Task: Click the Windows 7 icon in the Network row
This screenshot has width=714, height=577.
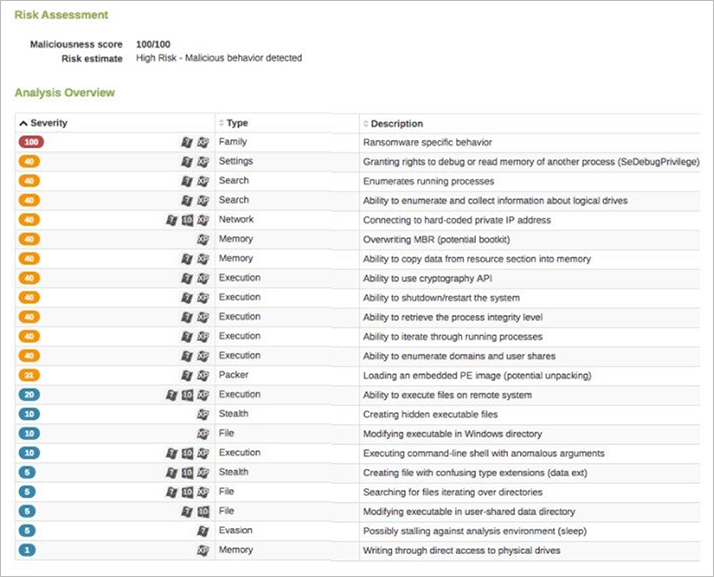Action: (171, 220)
